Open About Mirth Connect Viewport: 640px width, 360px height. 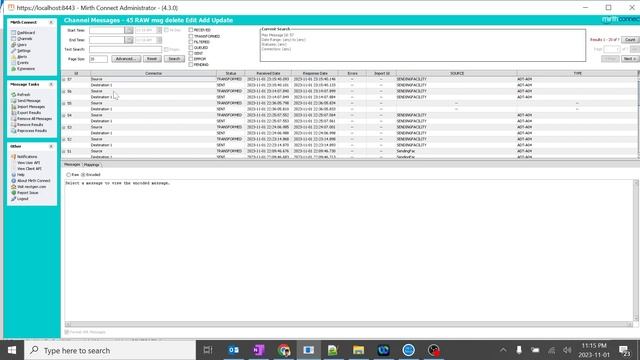point(33,180)
